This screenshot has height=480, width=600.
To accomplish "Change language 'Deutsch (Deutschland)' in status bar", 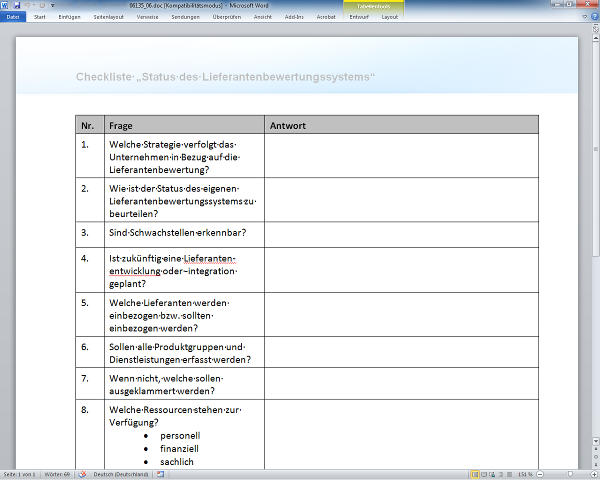I will [121, 474].
